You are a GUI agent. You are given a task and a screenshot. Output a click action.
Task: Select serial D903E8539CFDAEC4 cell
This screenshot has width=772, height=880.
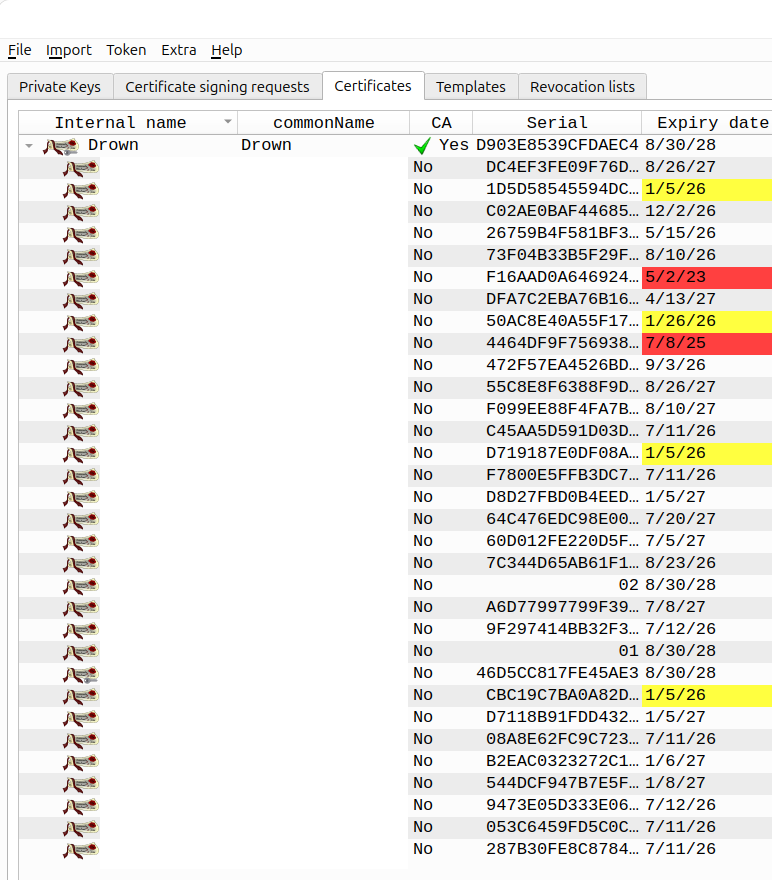tap(557, 145)
